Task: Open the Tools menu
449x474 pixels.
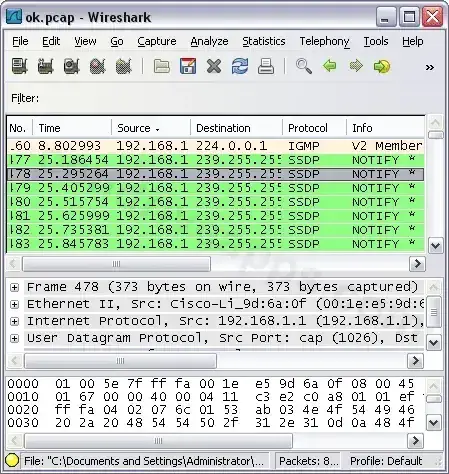Action: 376,41
